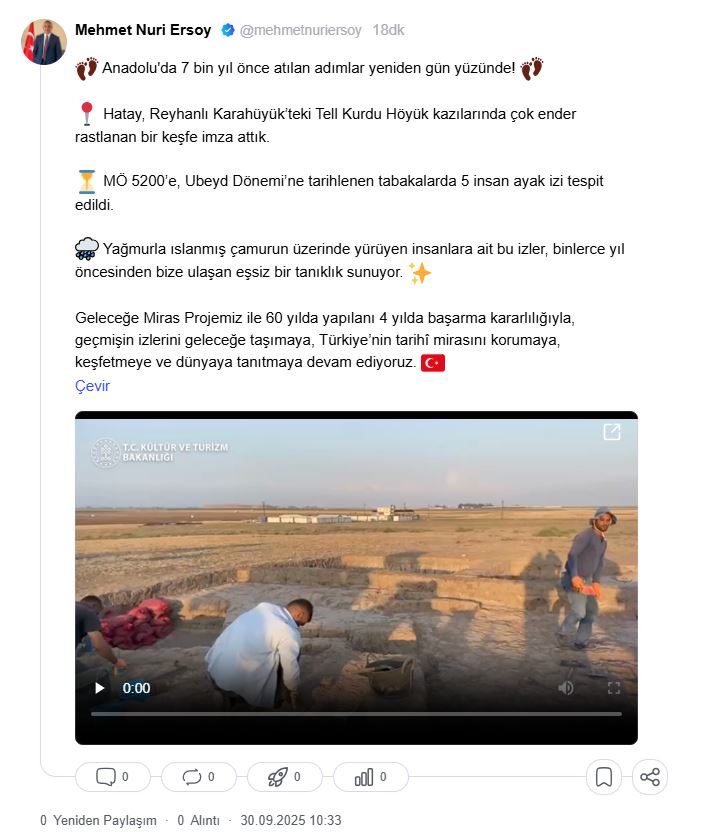Open the @mehmetnuriersoy handle link

301,30
